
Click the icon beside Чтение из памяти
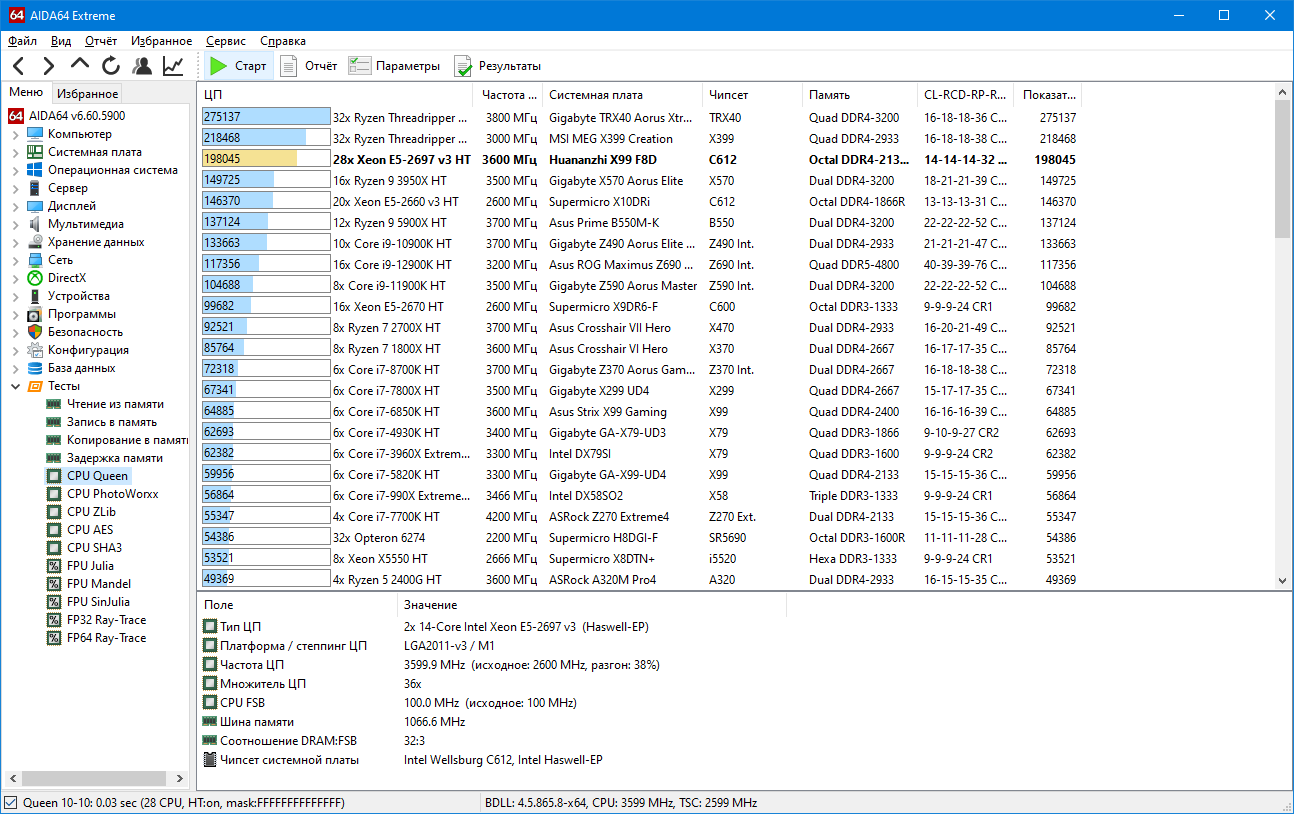tap(54, 404)
